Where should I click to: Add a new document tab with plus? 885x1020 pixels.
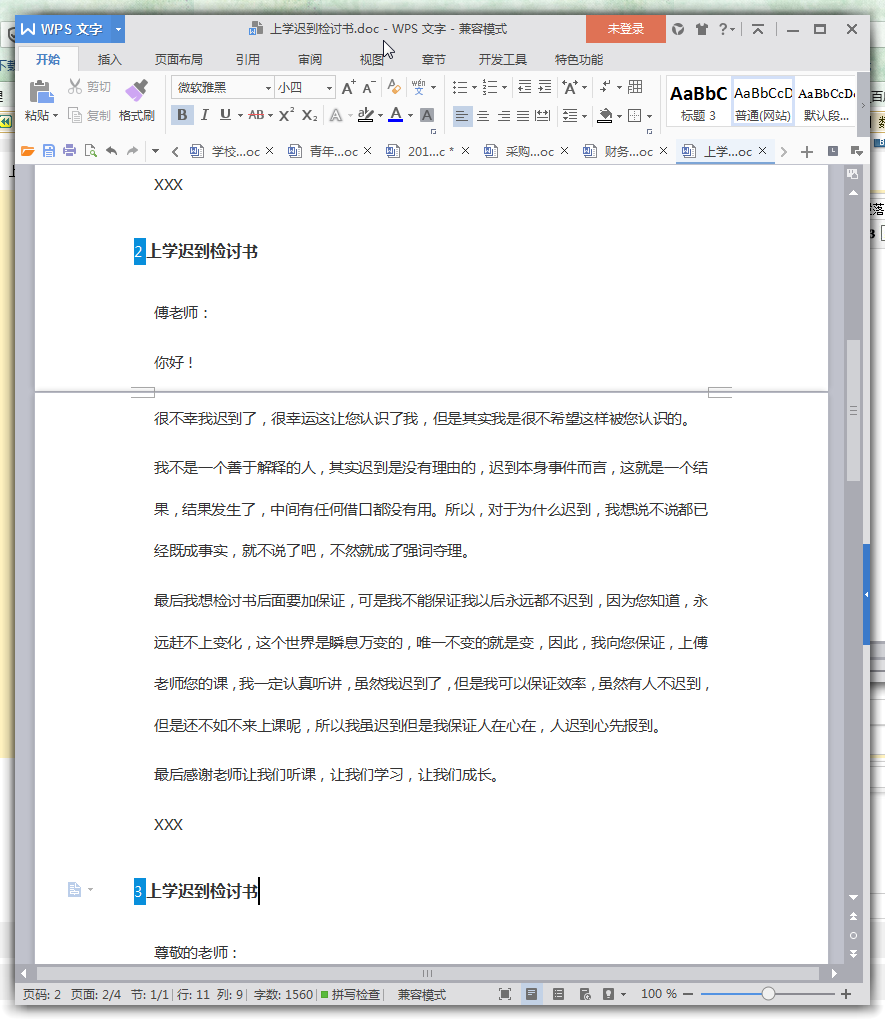(x=807, y=152)
